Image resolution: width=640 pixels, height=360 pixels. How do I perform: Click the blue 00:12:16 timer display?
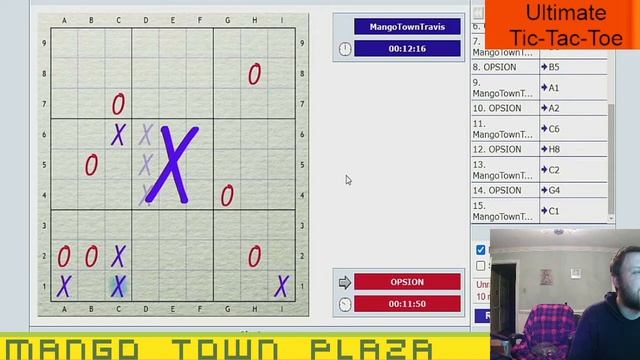click(x=407, y=49)
